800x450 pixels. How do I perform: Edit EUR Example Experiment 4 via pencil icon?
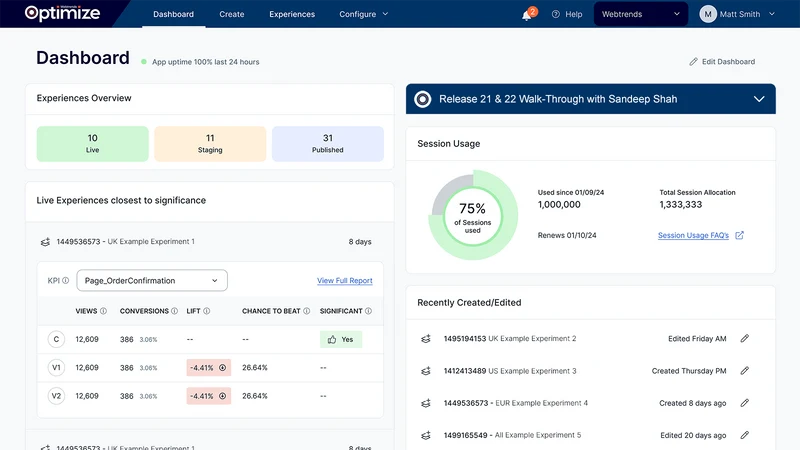[745, 403]
